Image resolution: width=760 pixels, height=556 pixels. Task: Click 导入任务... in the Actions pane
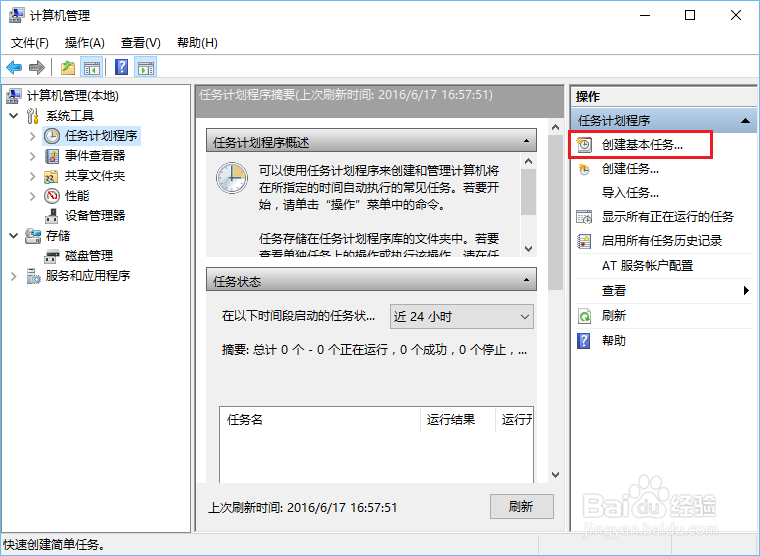pyautogui.click(x=630, y=193)
